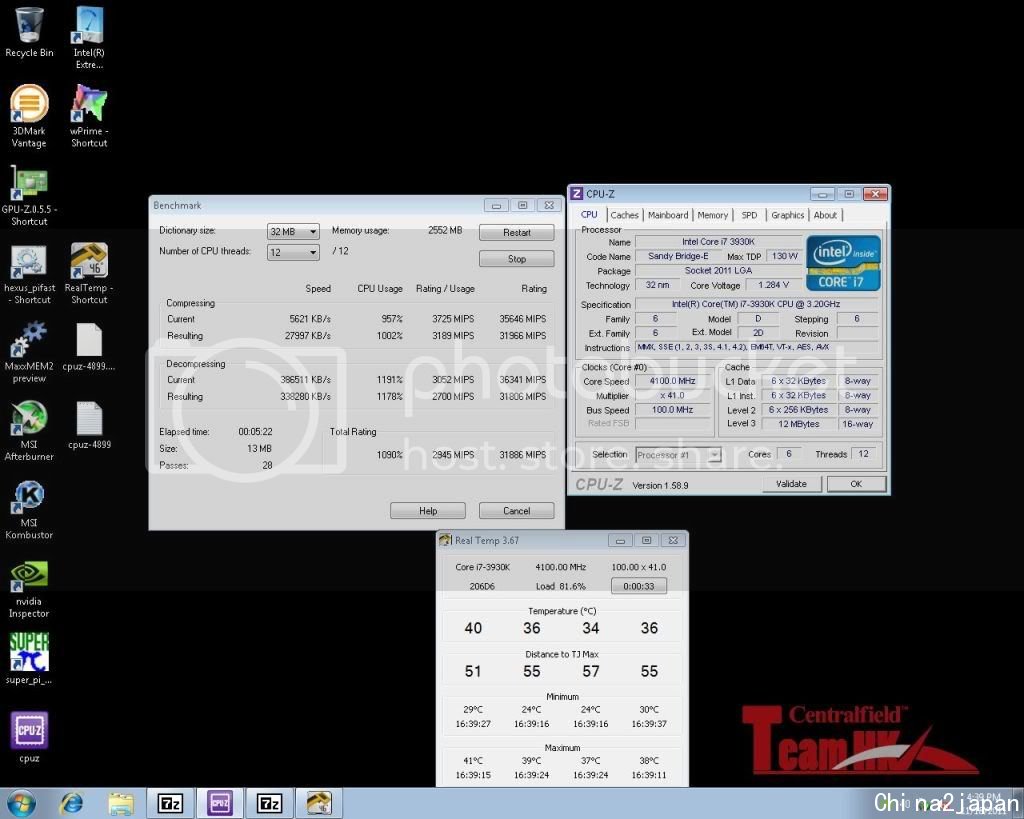
Task: Click the Core Voltage value "1.284 V"
Action: point(773,285)
